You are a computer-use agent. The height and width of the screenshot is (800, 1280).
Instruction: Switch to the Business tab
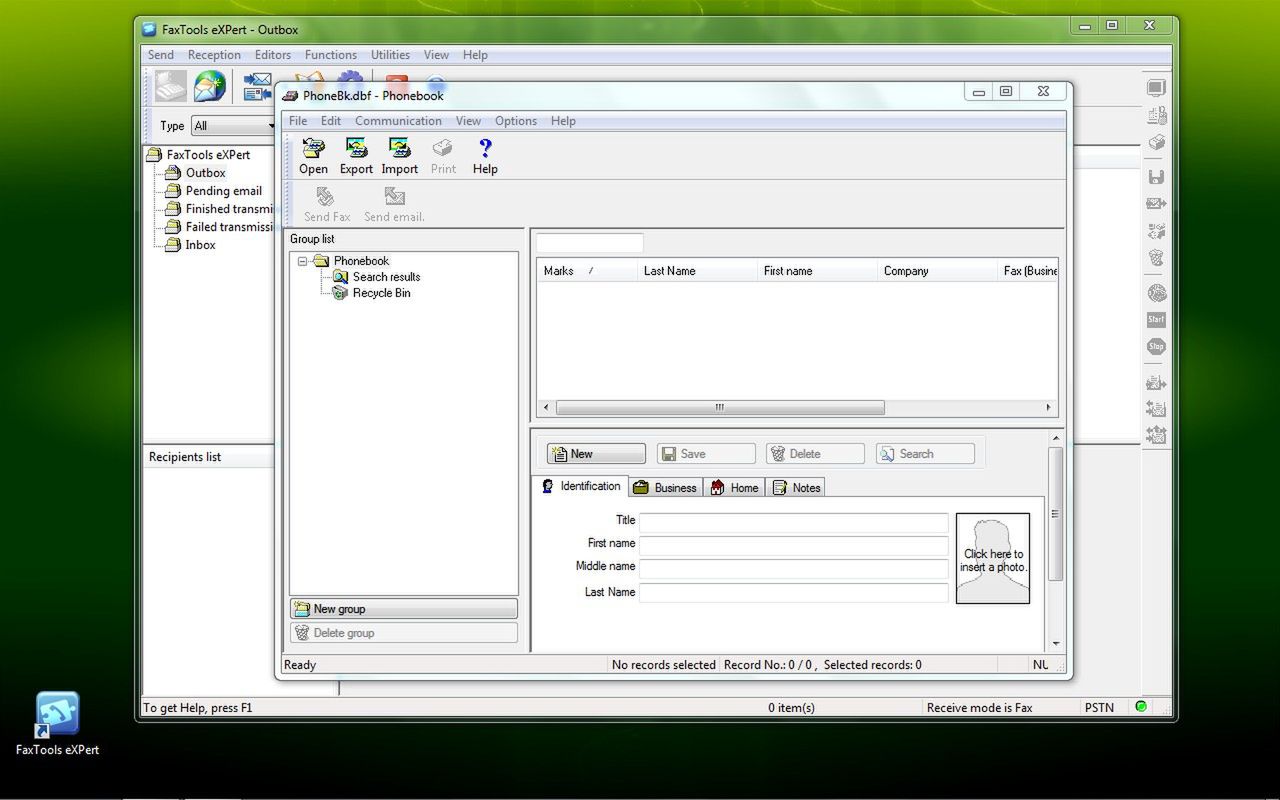click(665, 487)
